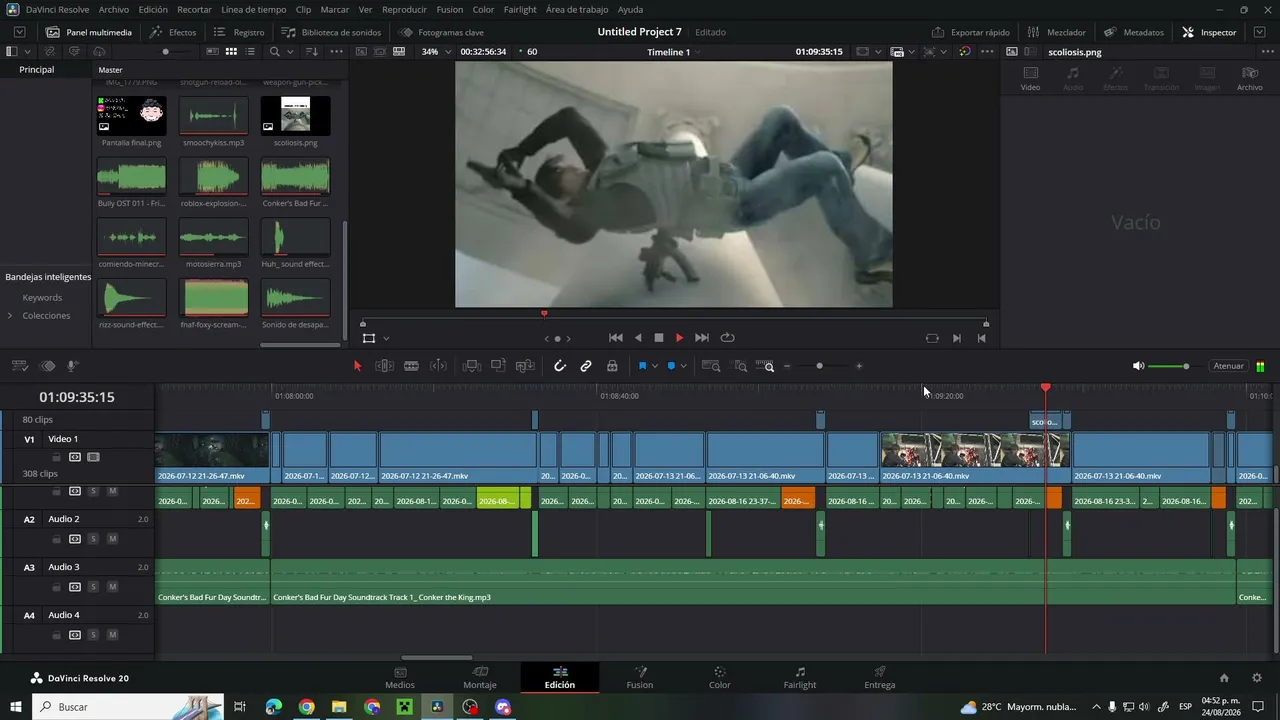
Task: Open the Edición menu
Action: pos(153,9)
